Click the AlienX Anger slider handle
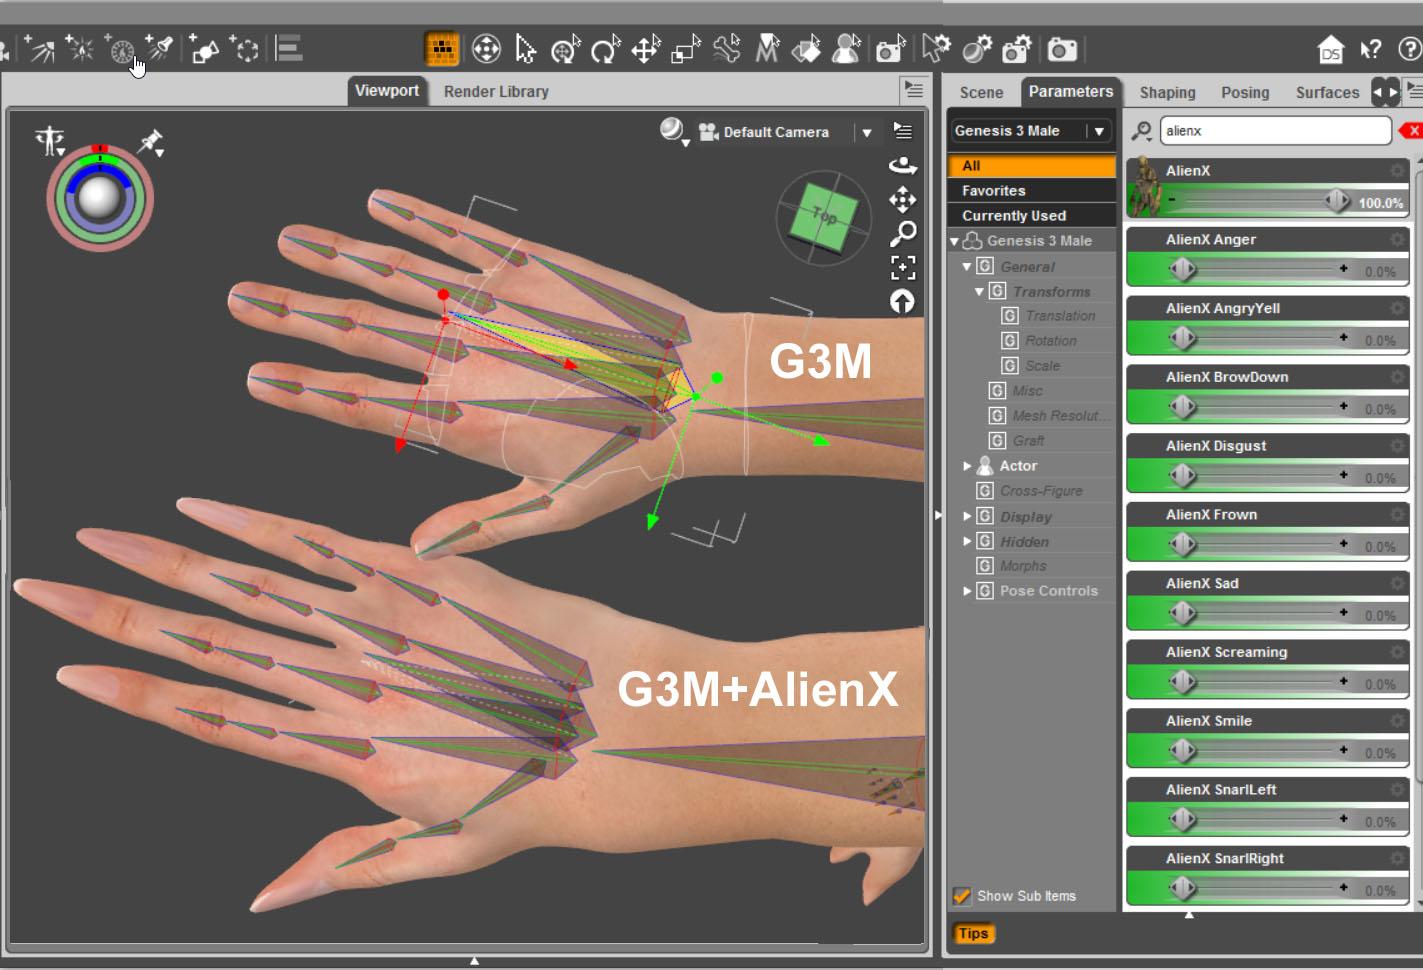Screen dimensions: 1423x970 click(x=1183, y=270)
